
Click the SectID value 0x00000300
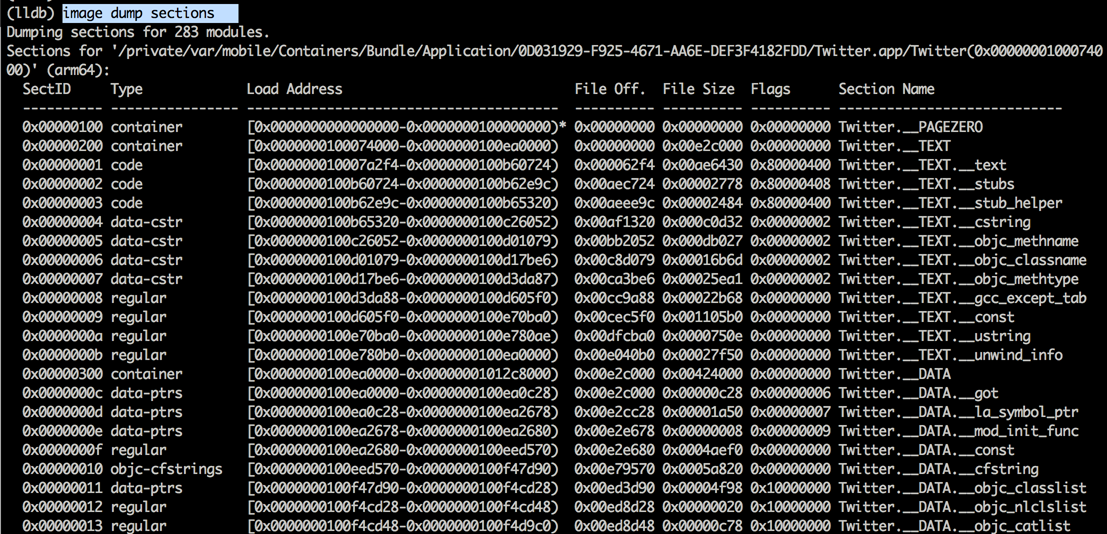point(62,374)
